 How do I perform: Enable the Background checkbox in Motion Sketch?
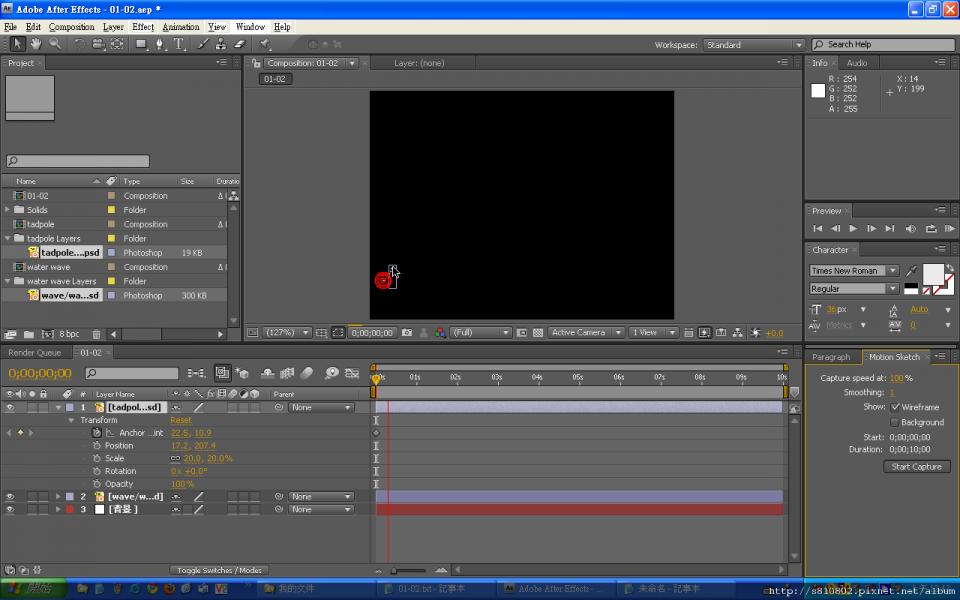(x=895, y=422)
